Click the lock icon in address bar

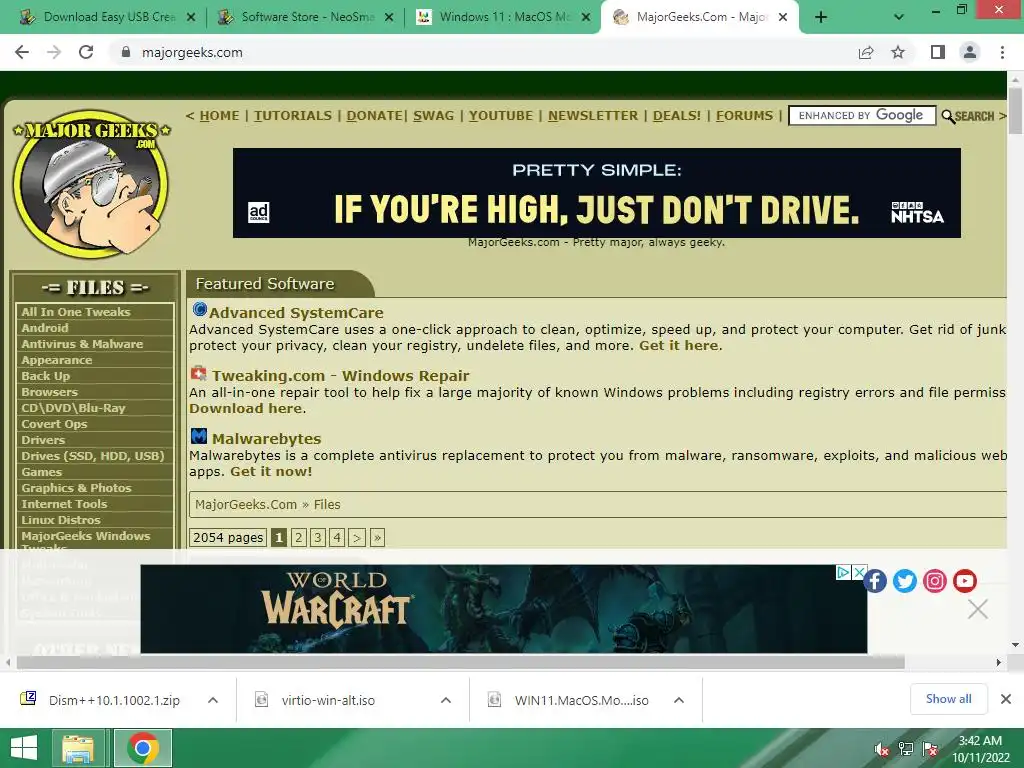126,52
